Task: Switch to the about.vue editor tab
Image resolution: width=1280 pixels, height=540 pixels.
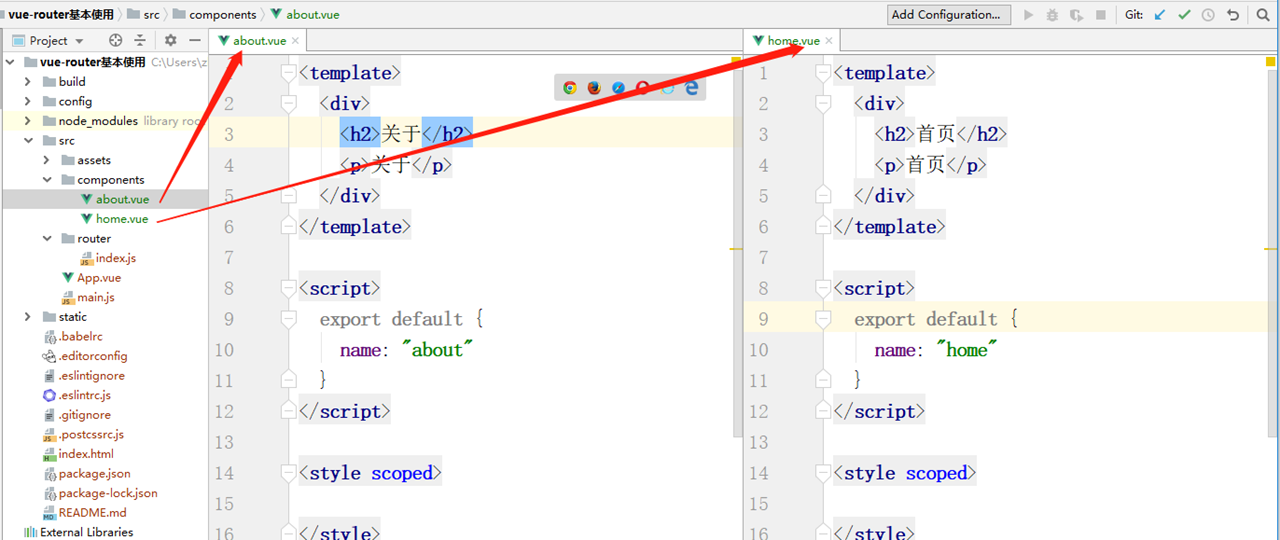Action: click(258, 41)
